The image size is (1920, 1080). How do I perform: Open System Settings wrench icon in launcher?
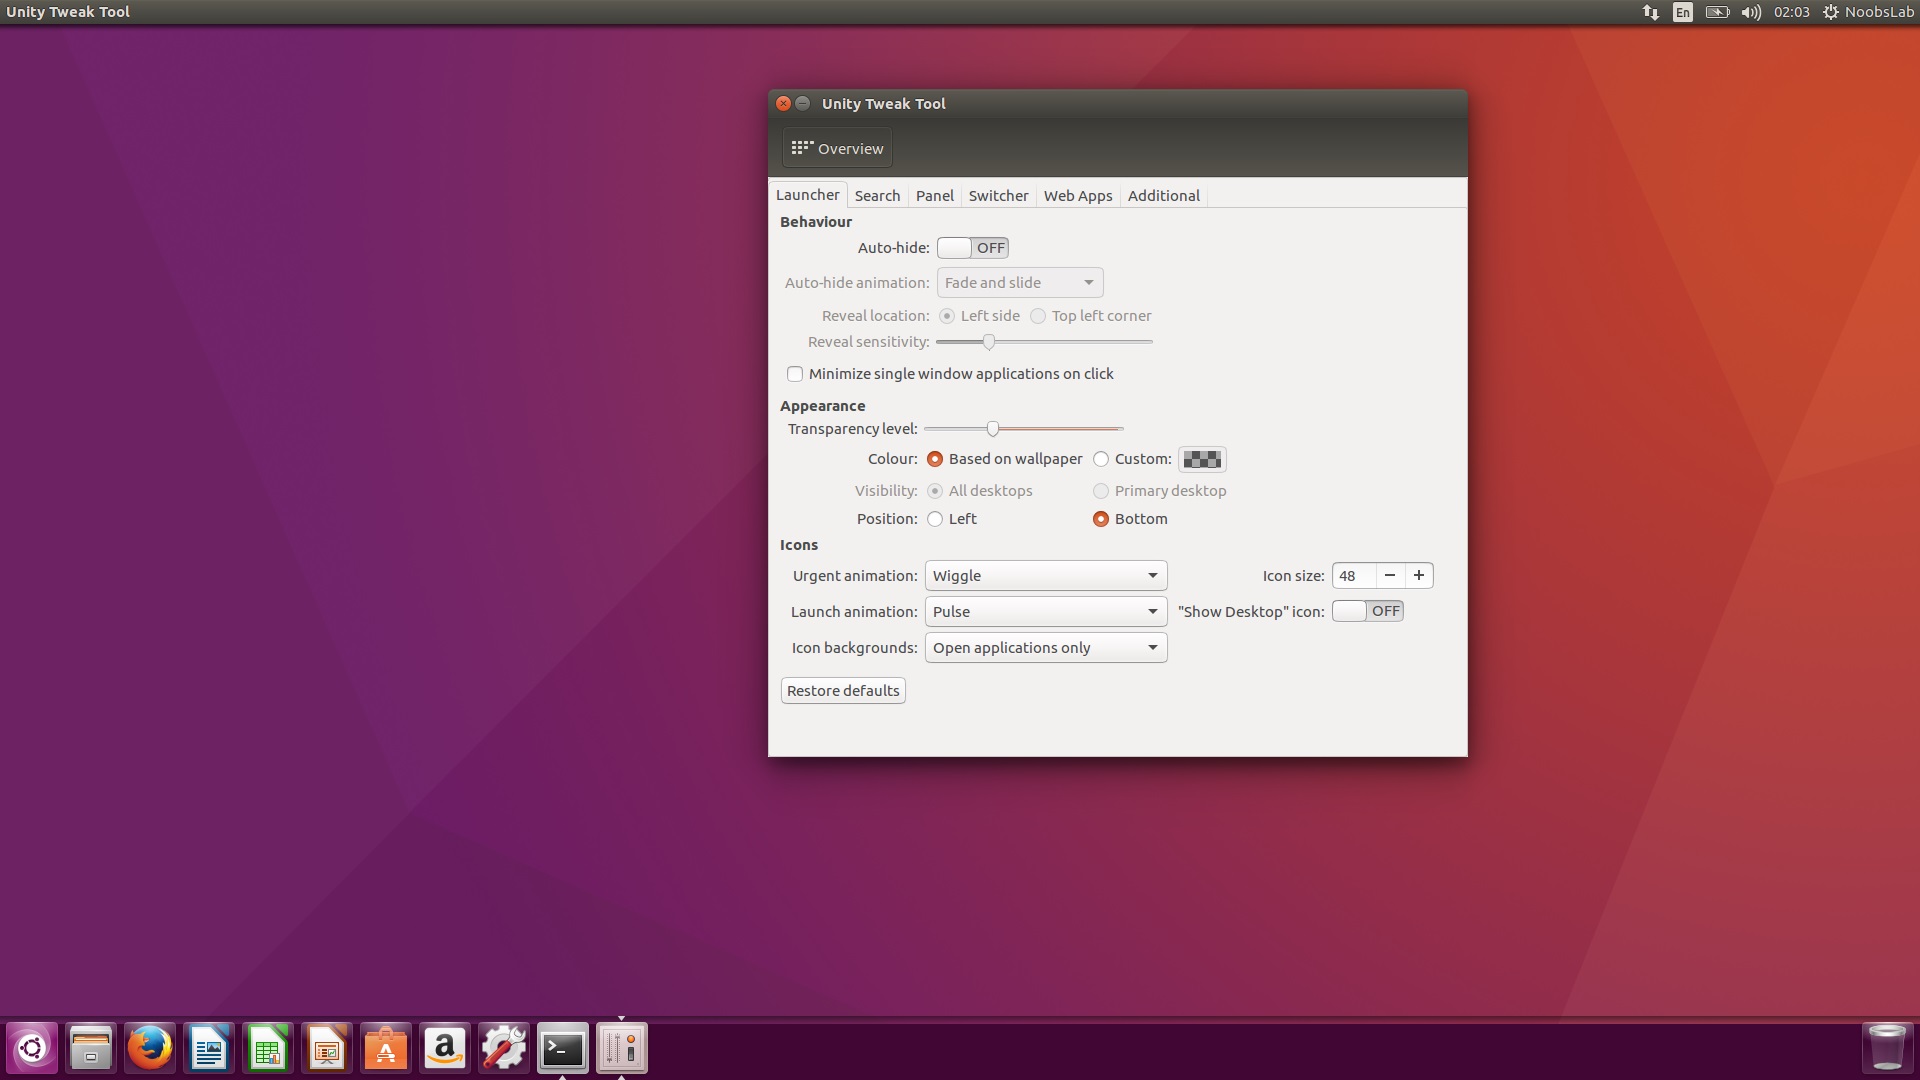504,1048
